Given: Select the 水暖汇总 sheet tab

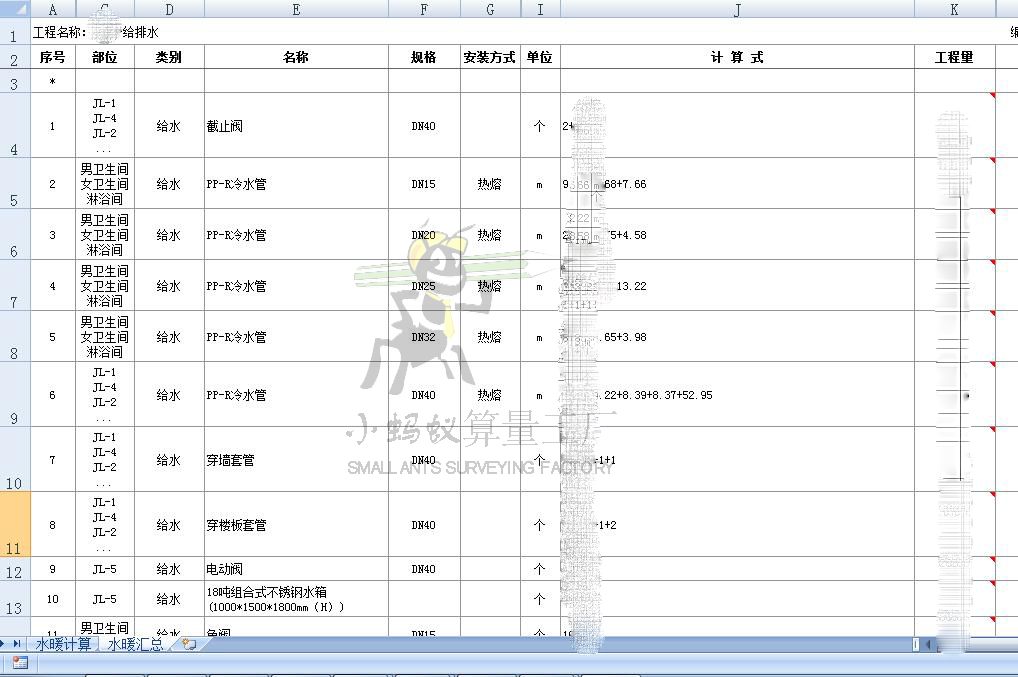Looking at the screenshot, I should [x=135, y=645].
